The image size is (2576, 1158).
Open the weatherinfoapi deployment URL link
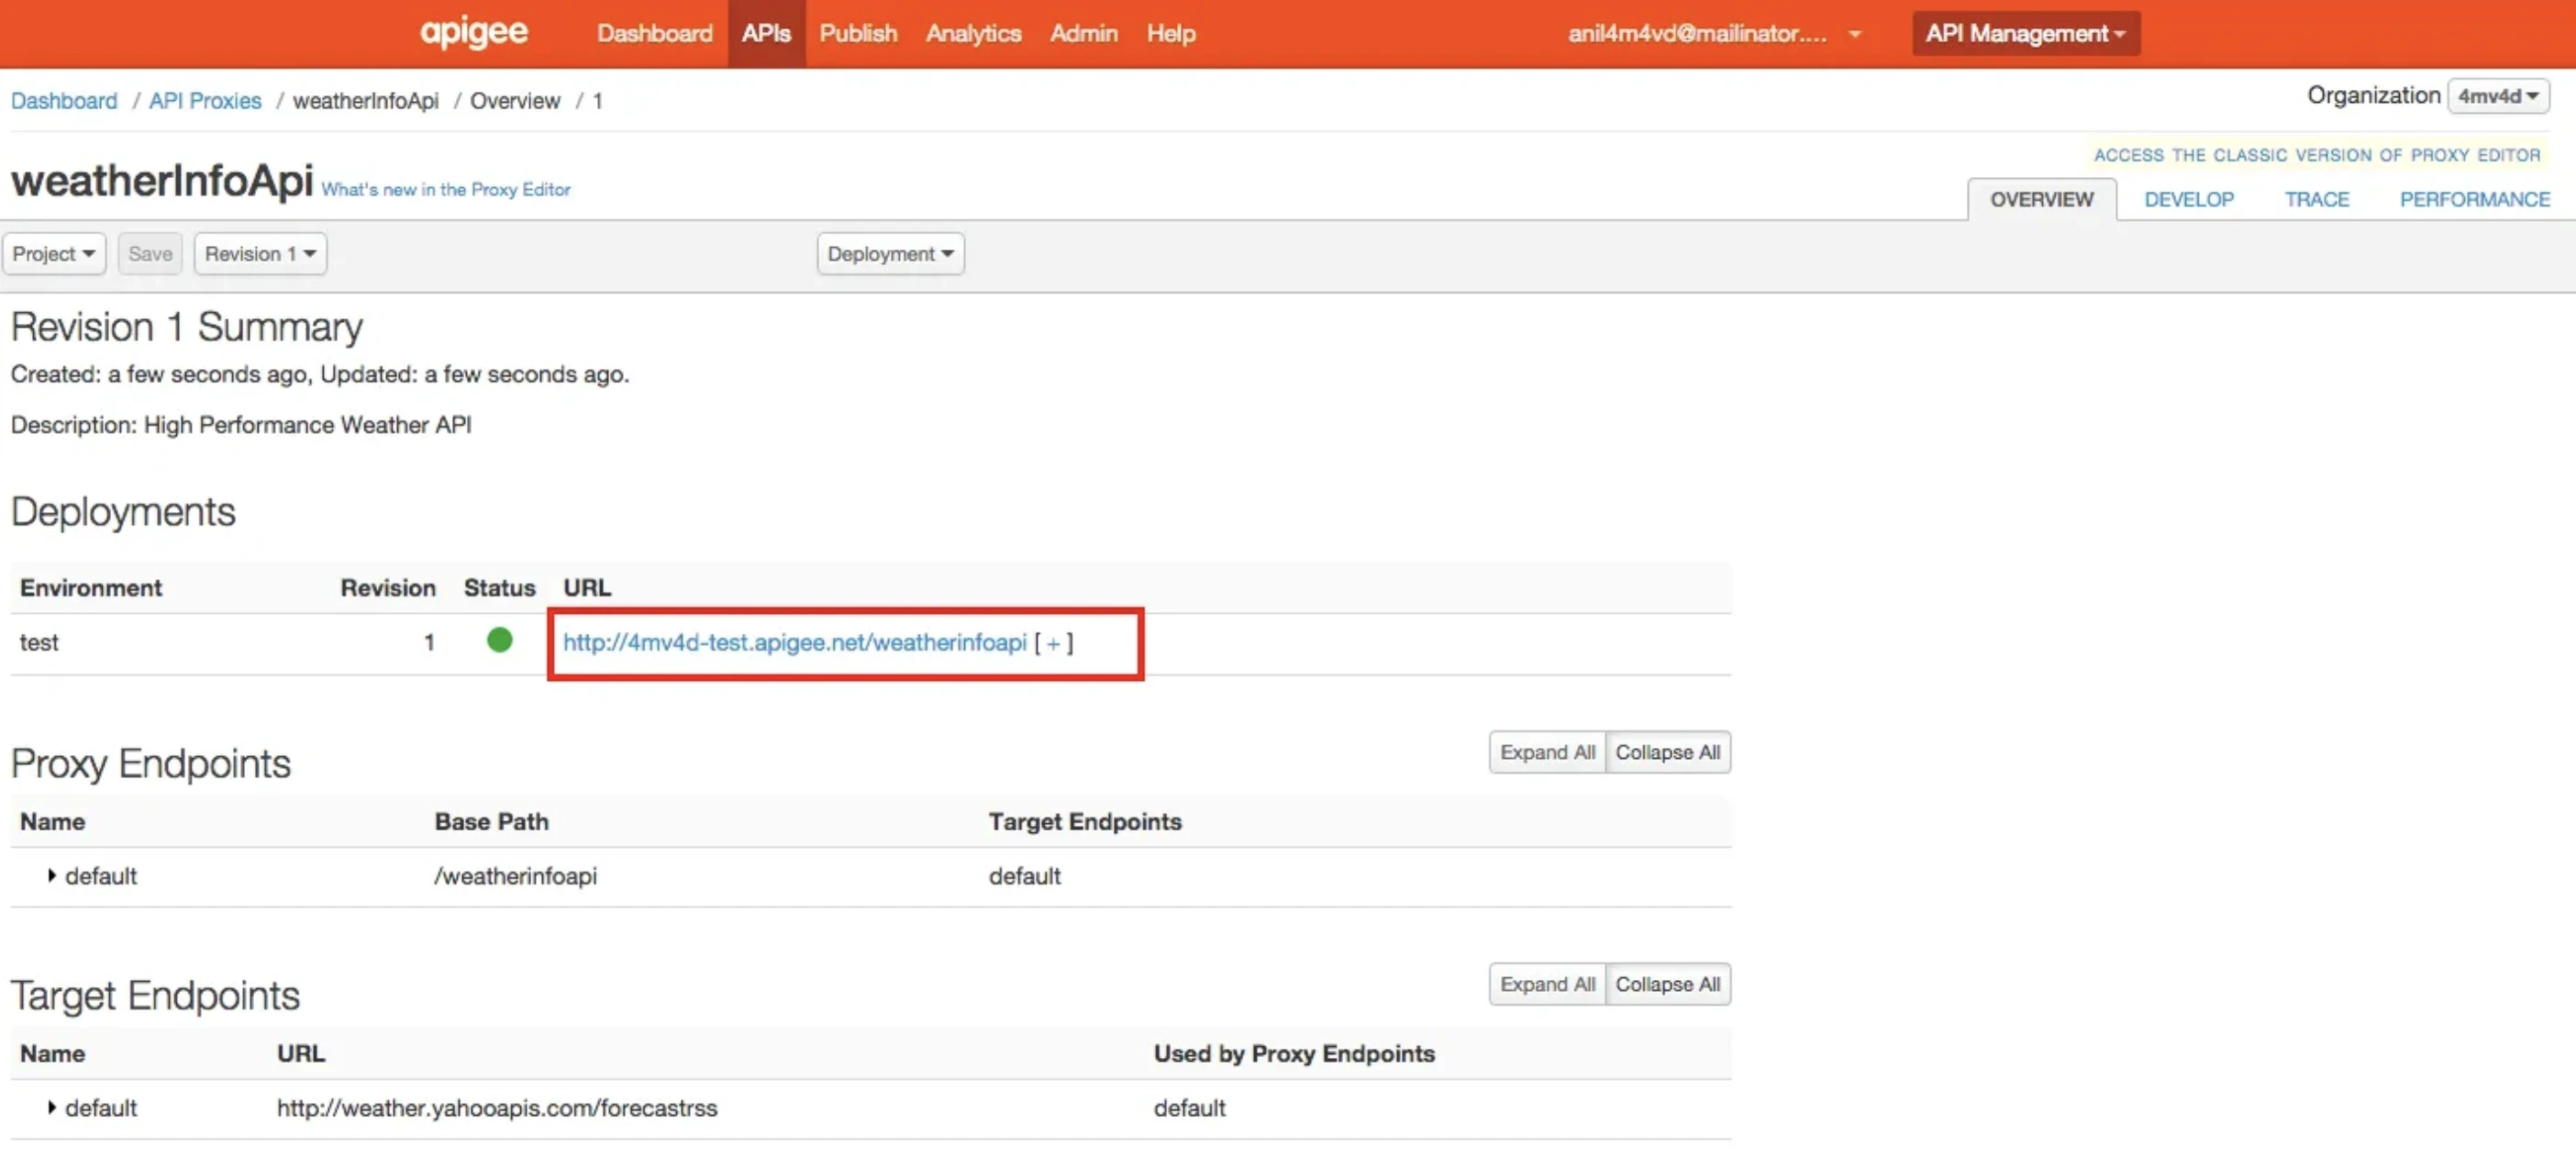(794, 643)
